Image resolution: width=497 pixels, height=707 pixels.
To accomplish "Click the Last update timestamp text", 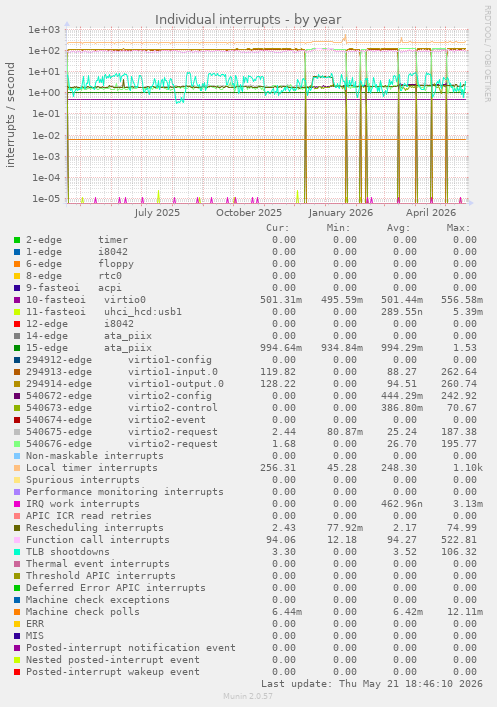I will pos(372,684).
